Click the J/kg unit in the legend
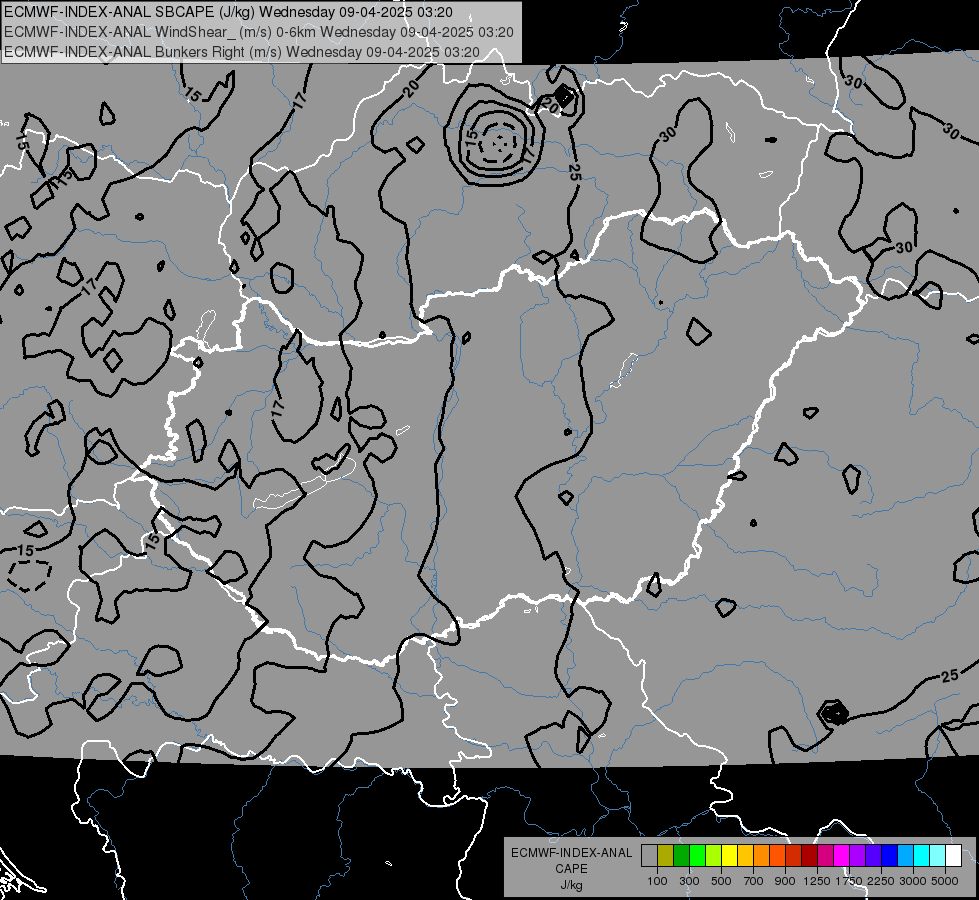Image resolution: width=979 pixels, height=900 pixels. [x=571, y=885]
